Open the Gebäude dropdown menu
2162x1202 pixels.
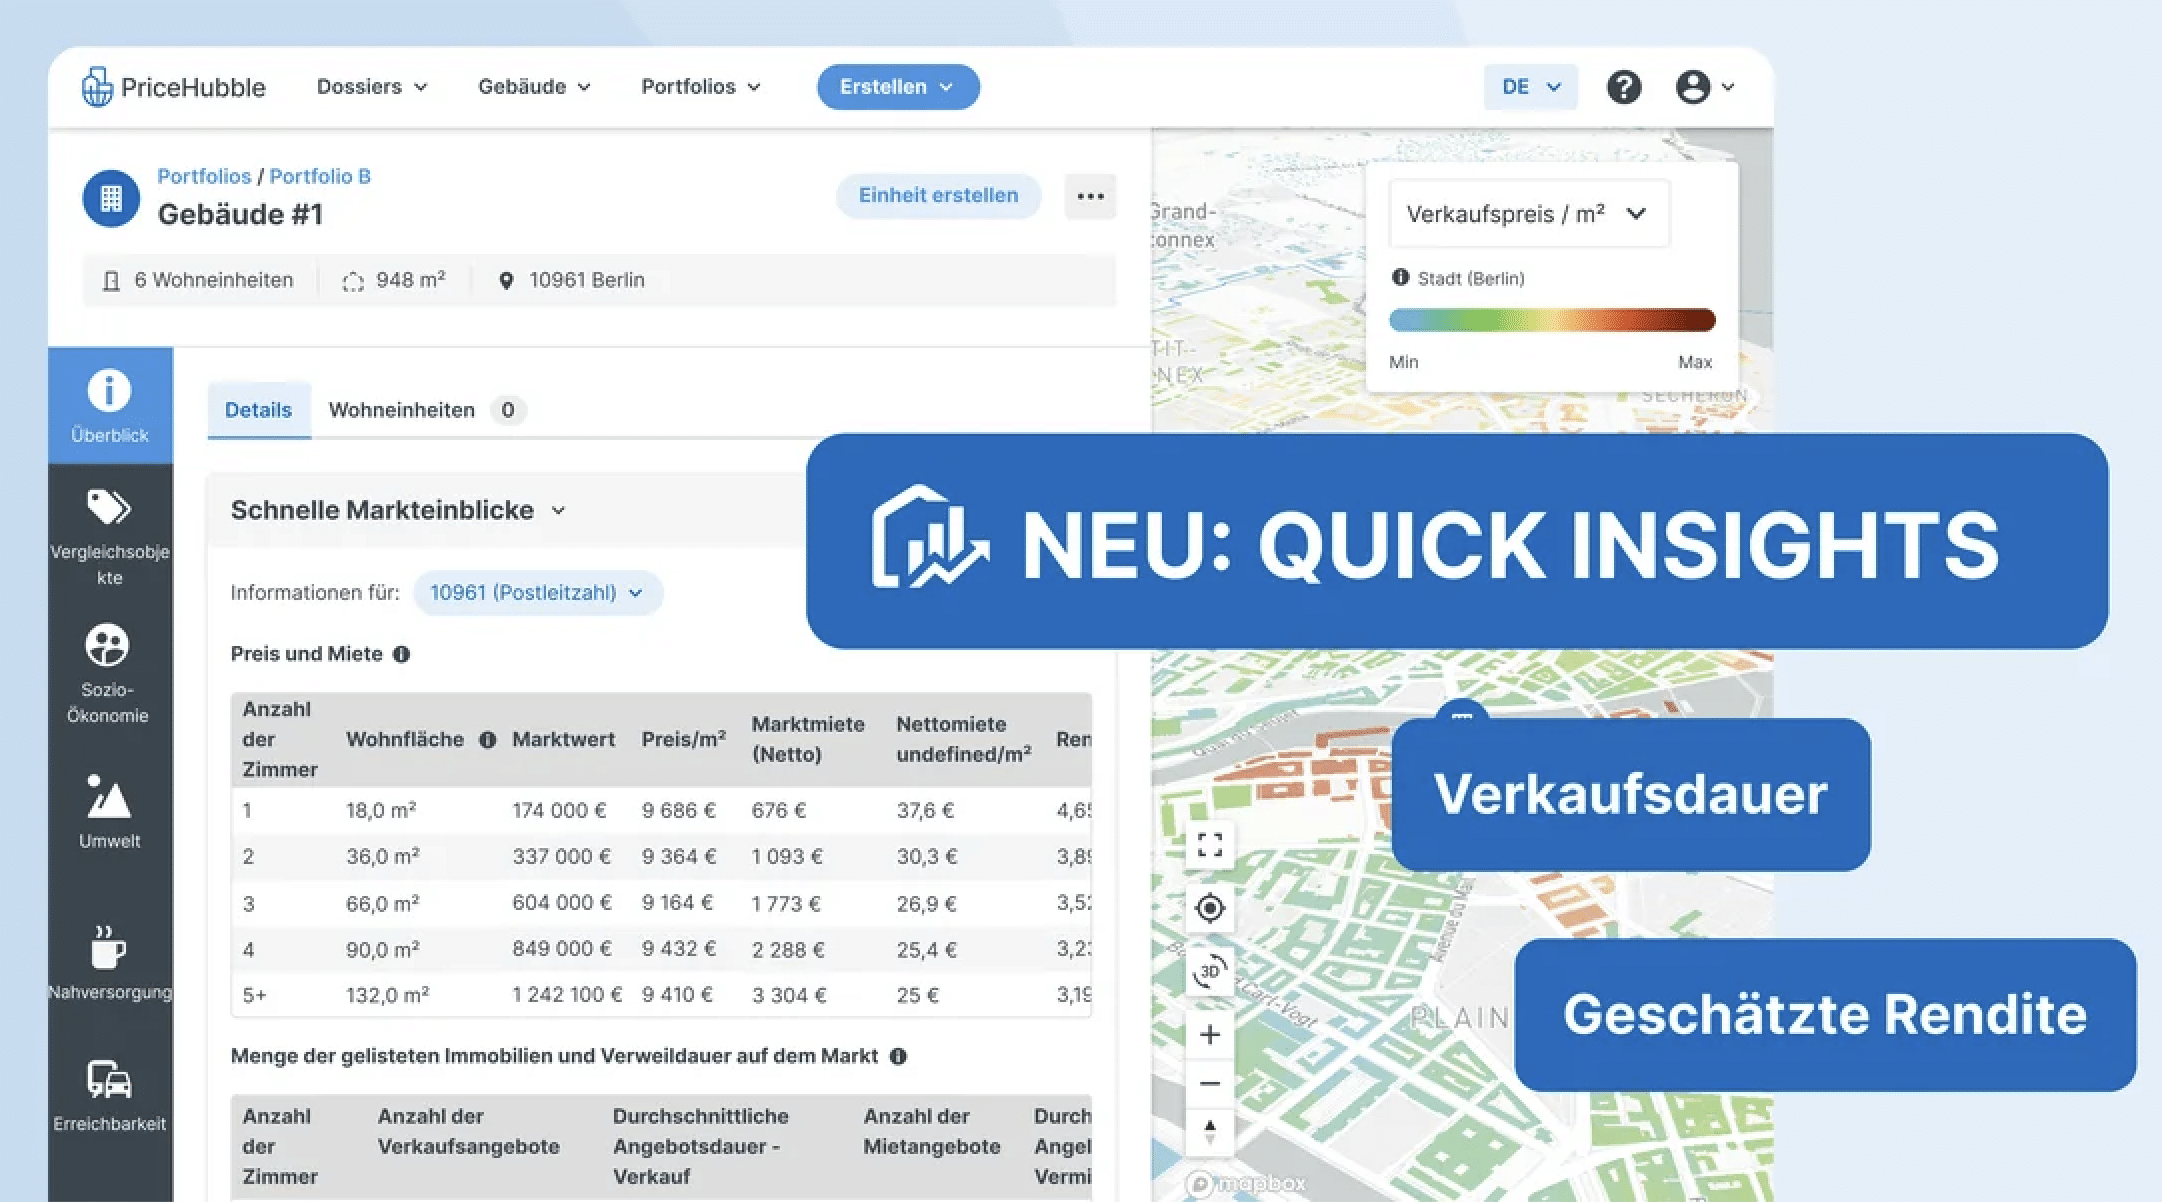534,87
